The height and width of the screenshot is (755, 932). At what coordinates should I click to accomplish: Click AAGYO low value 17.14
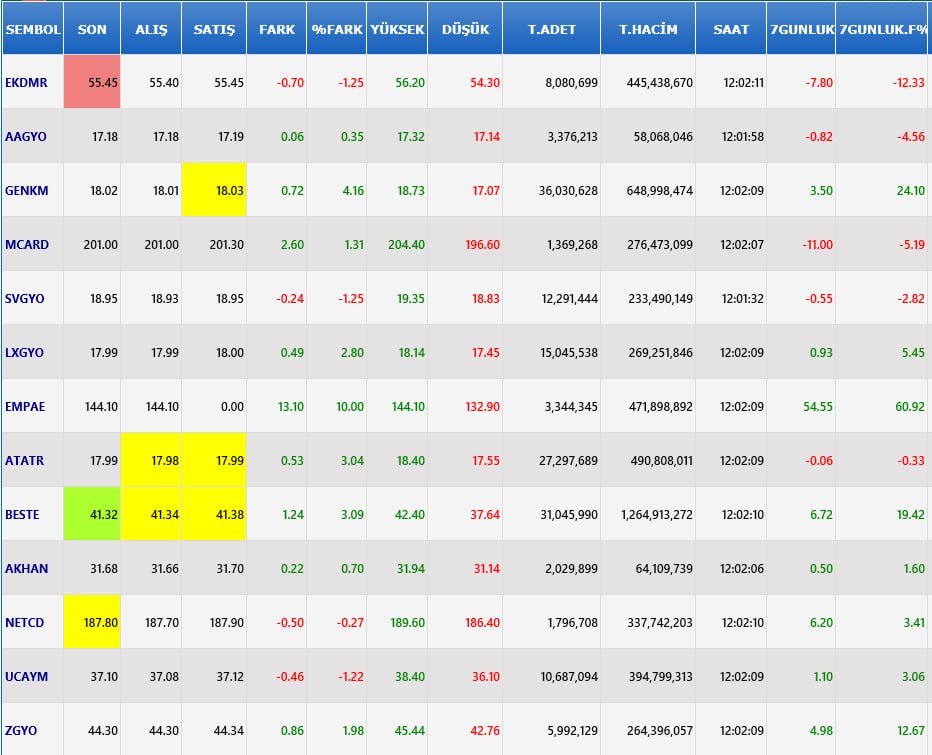pos(487,137)
